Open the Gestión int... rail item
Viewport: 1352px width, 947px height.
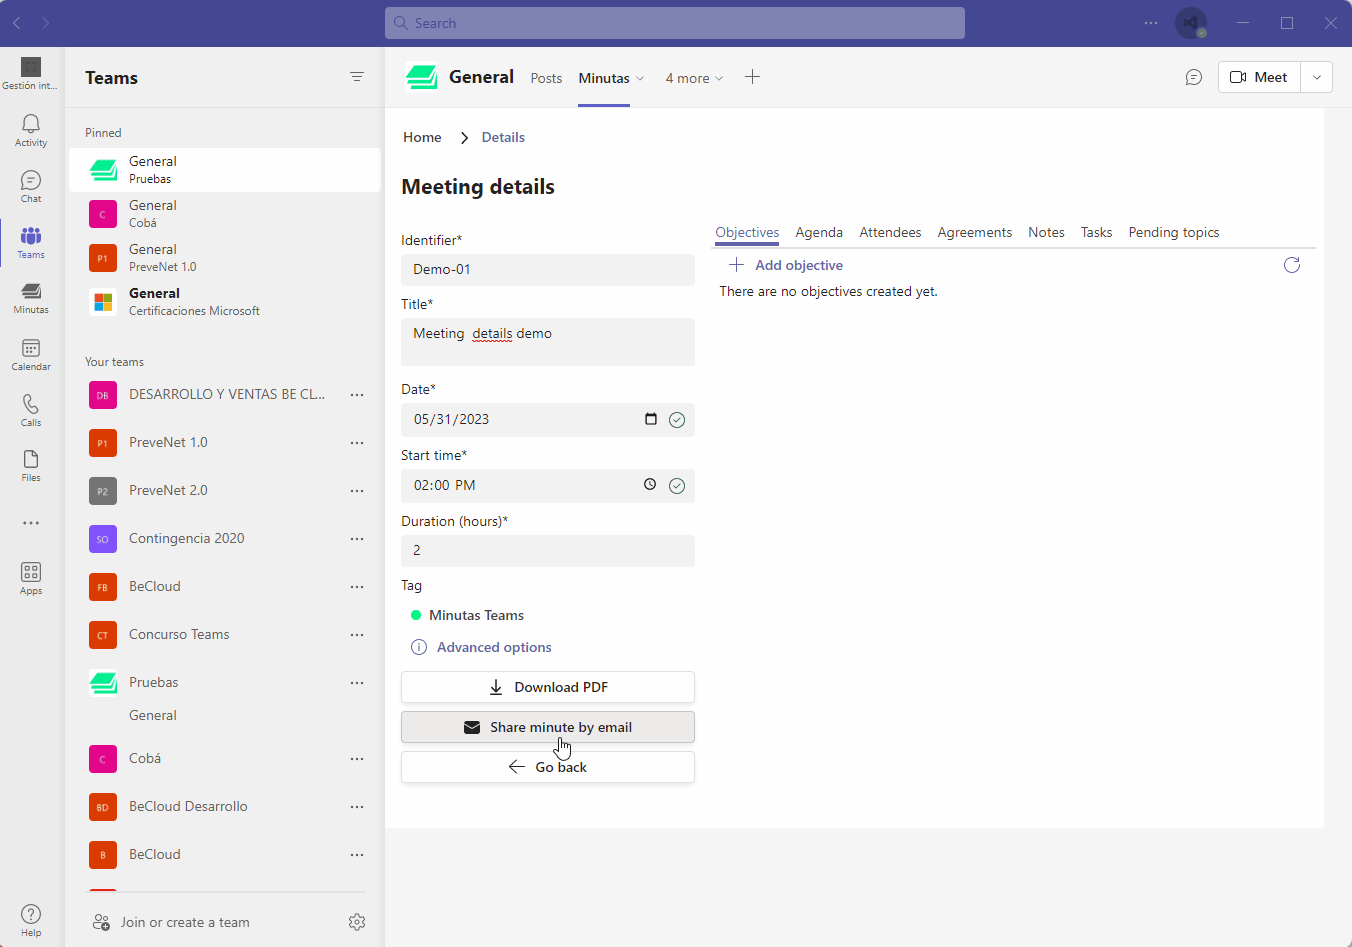point(31,74)
